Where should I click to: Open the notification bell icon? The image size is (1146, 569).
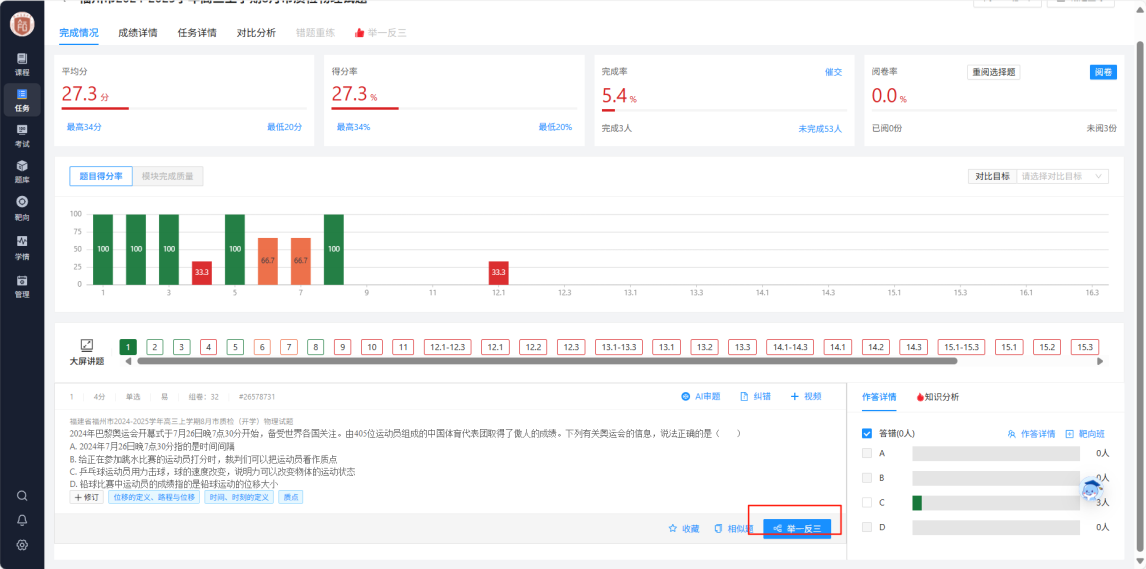pyautogui.click(x=22, y=520)
